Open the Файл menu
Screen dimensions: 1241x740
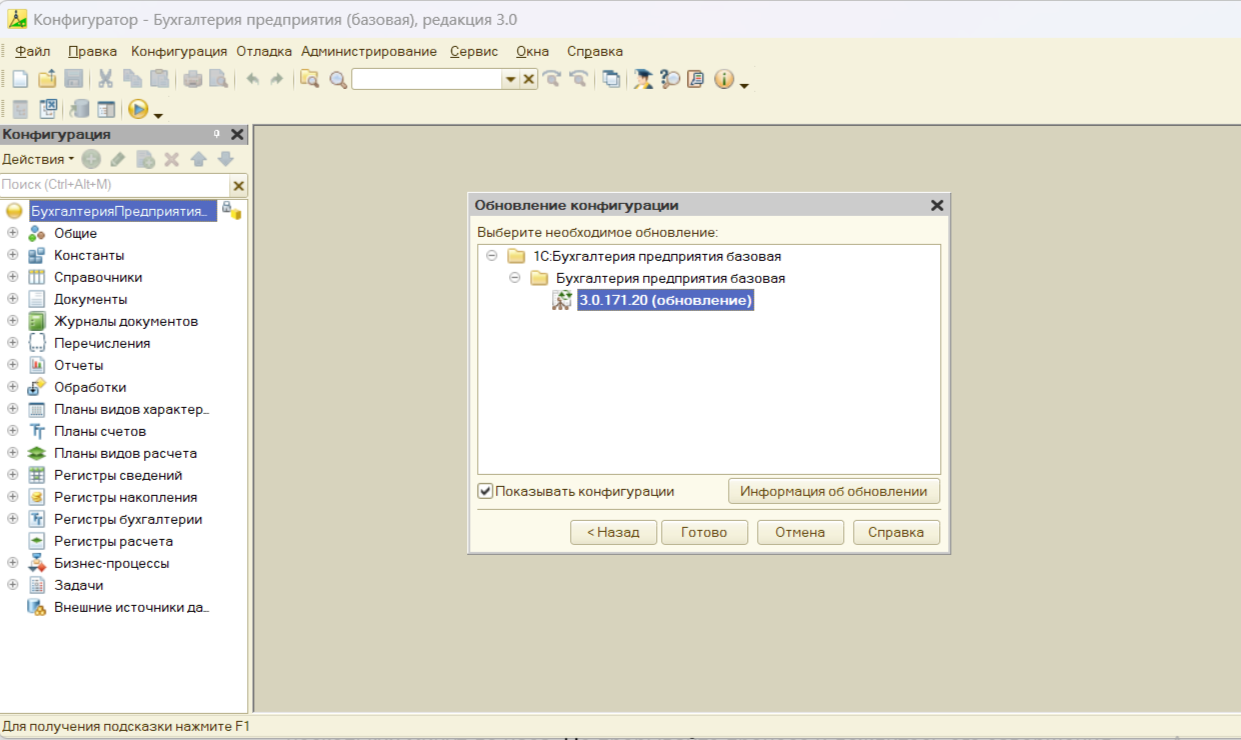coord(33,51)
